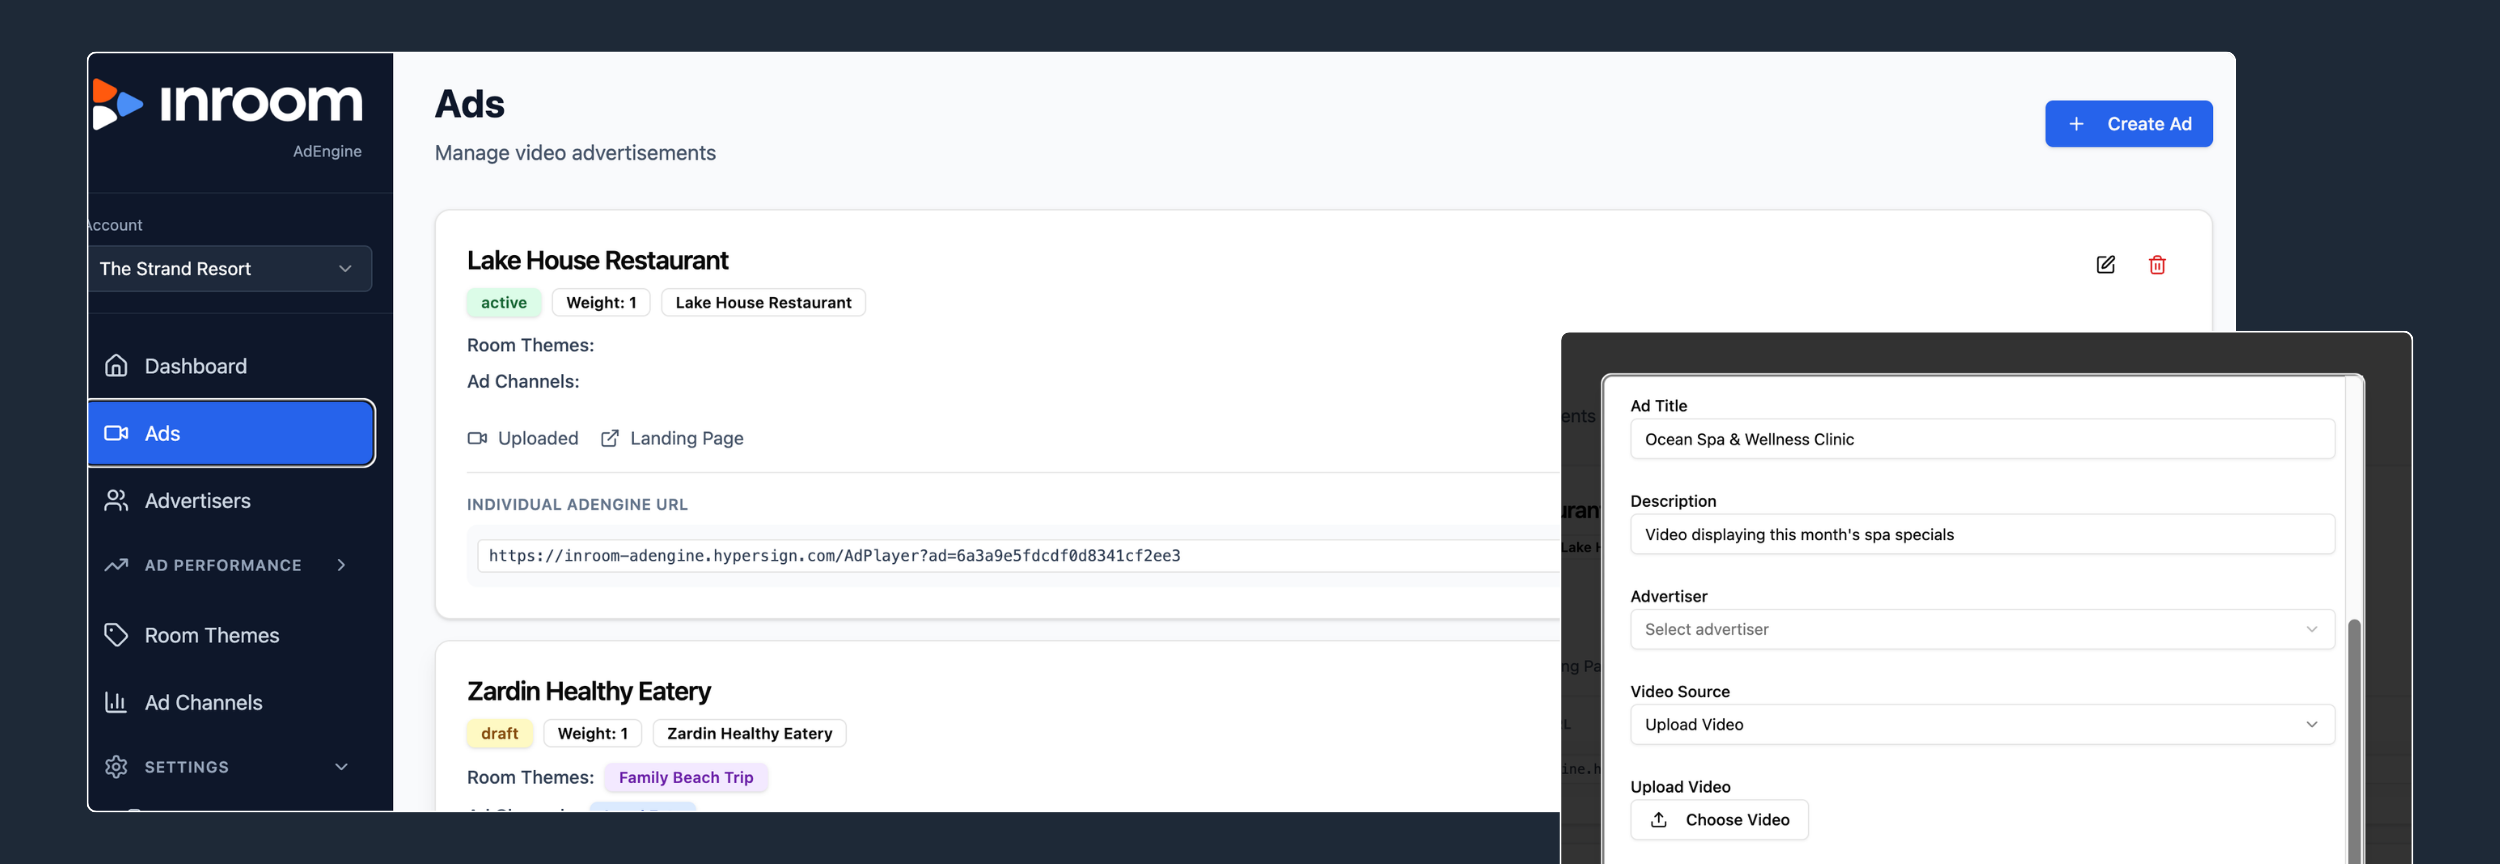Click the Choose Video button
Viewport: 2500px width, 864px height.
[1719, 820]
